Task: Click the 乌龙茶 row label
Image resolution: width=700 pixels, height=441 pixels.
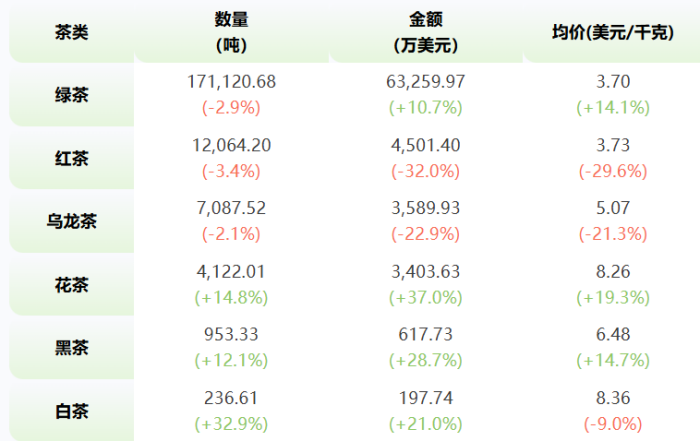Action: tap(71, 221)
